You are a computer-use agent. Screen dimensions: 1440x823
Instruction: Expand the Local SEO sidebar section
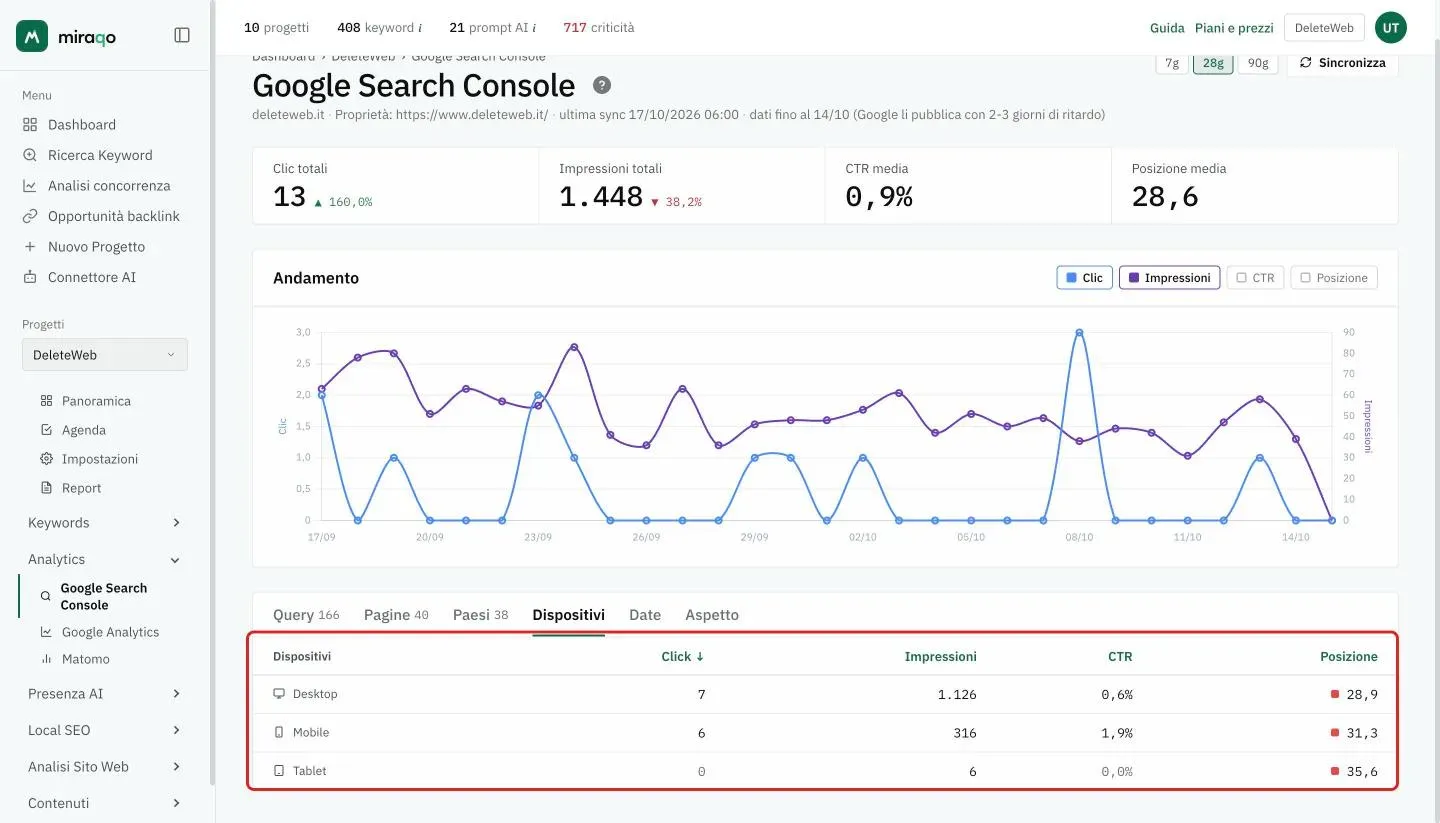point(104,730)
